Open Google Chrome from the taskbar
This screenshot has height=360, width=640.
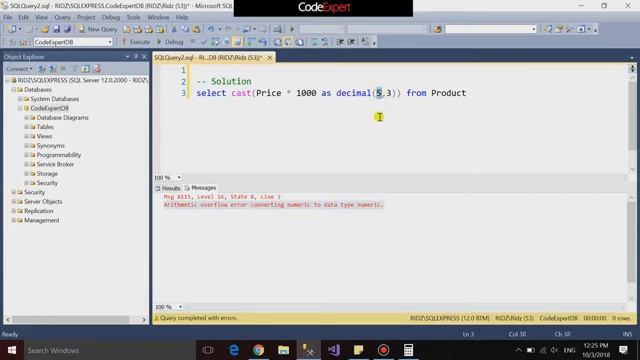[258, 350]
